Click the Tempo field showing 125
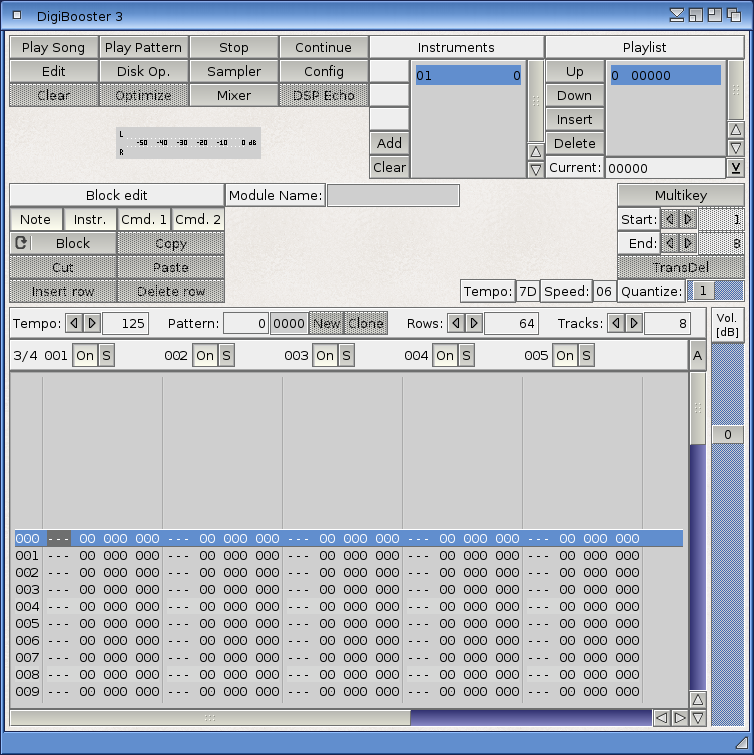Image resolution: width=754 pixels, height=755 pixels. coord(126,323)
